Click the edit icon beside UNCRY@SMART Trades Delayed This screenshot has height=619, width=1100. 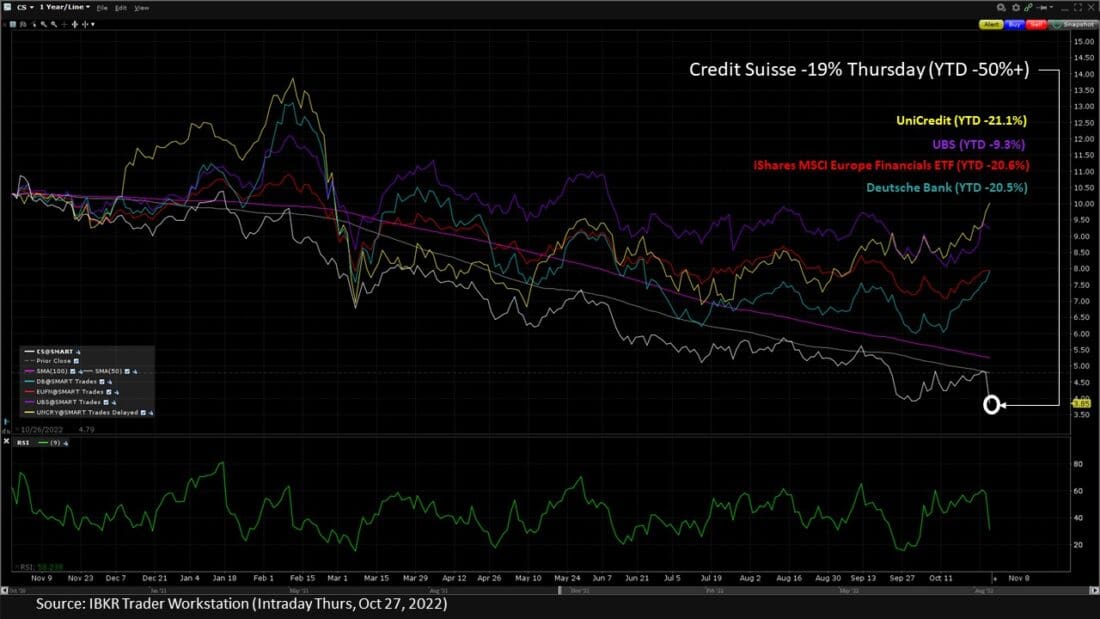[151, 413]
